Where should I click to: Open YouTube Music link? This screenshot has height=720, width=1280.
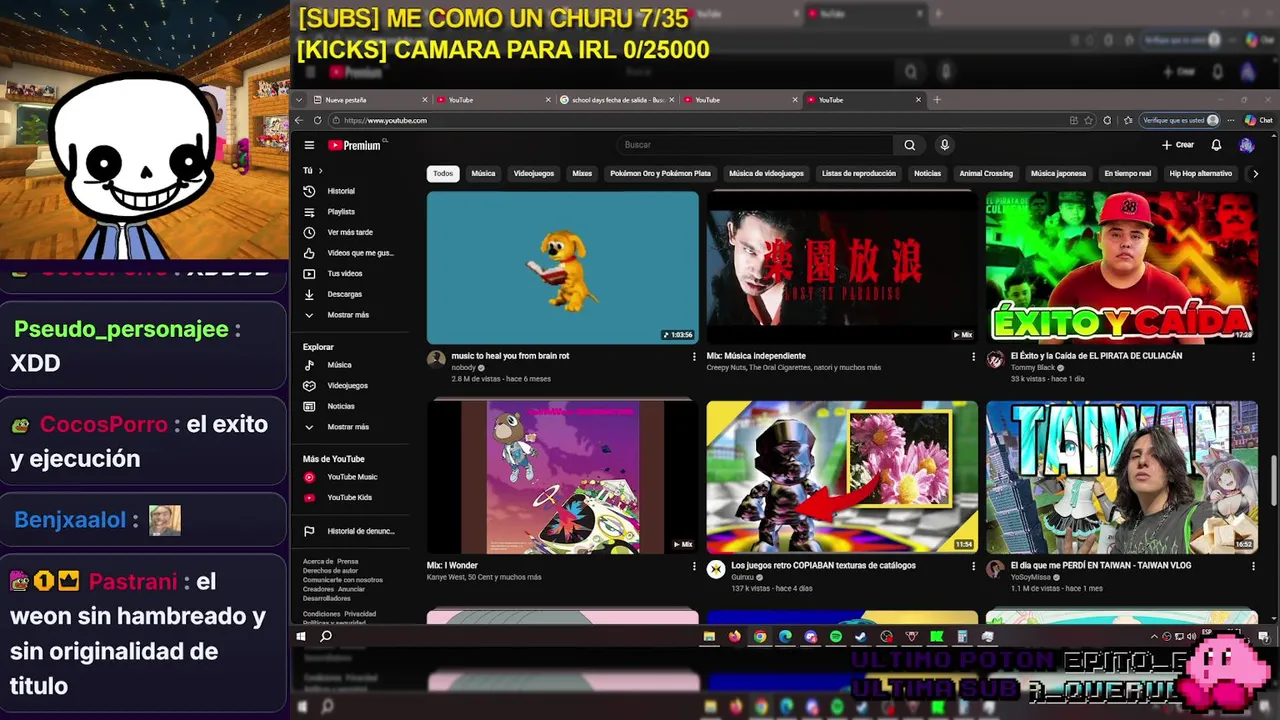(x=349, y=477)
